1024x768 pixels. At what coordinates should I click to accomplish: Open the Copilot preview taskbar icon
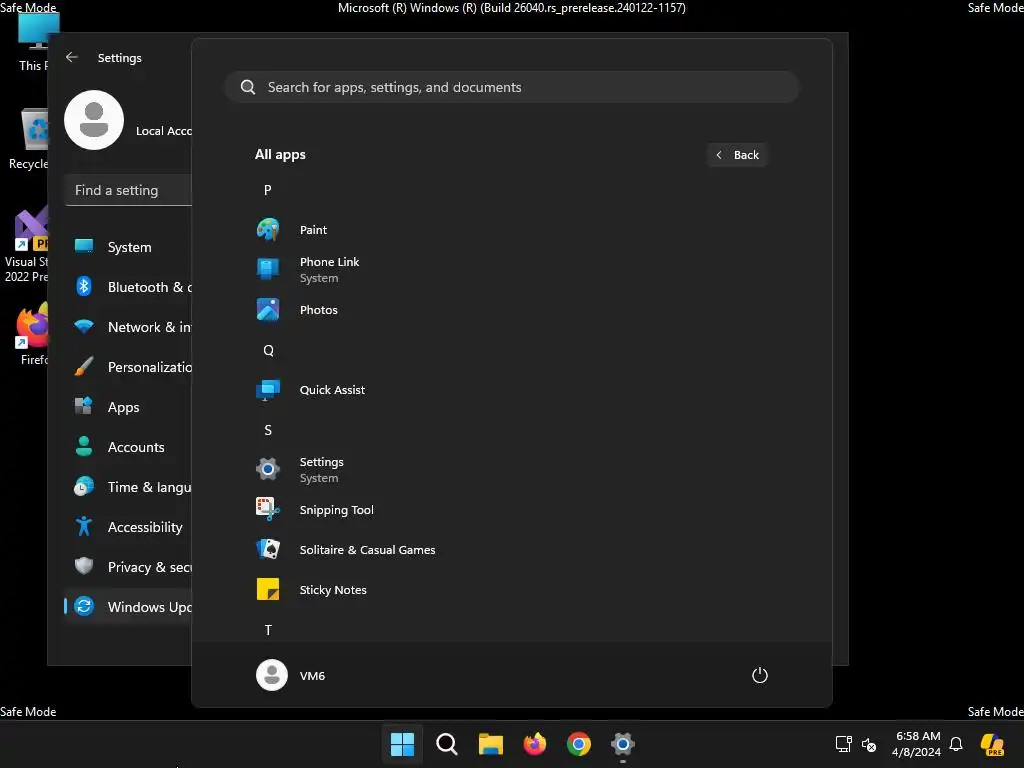(x=992, y=744)
